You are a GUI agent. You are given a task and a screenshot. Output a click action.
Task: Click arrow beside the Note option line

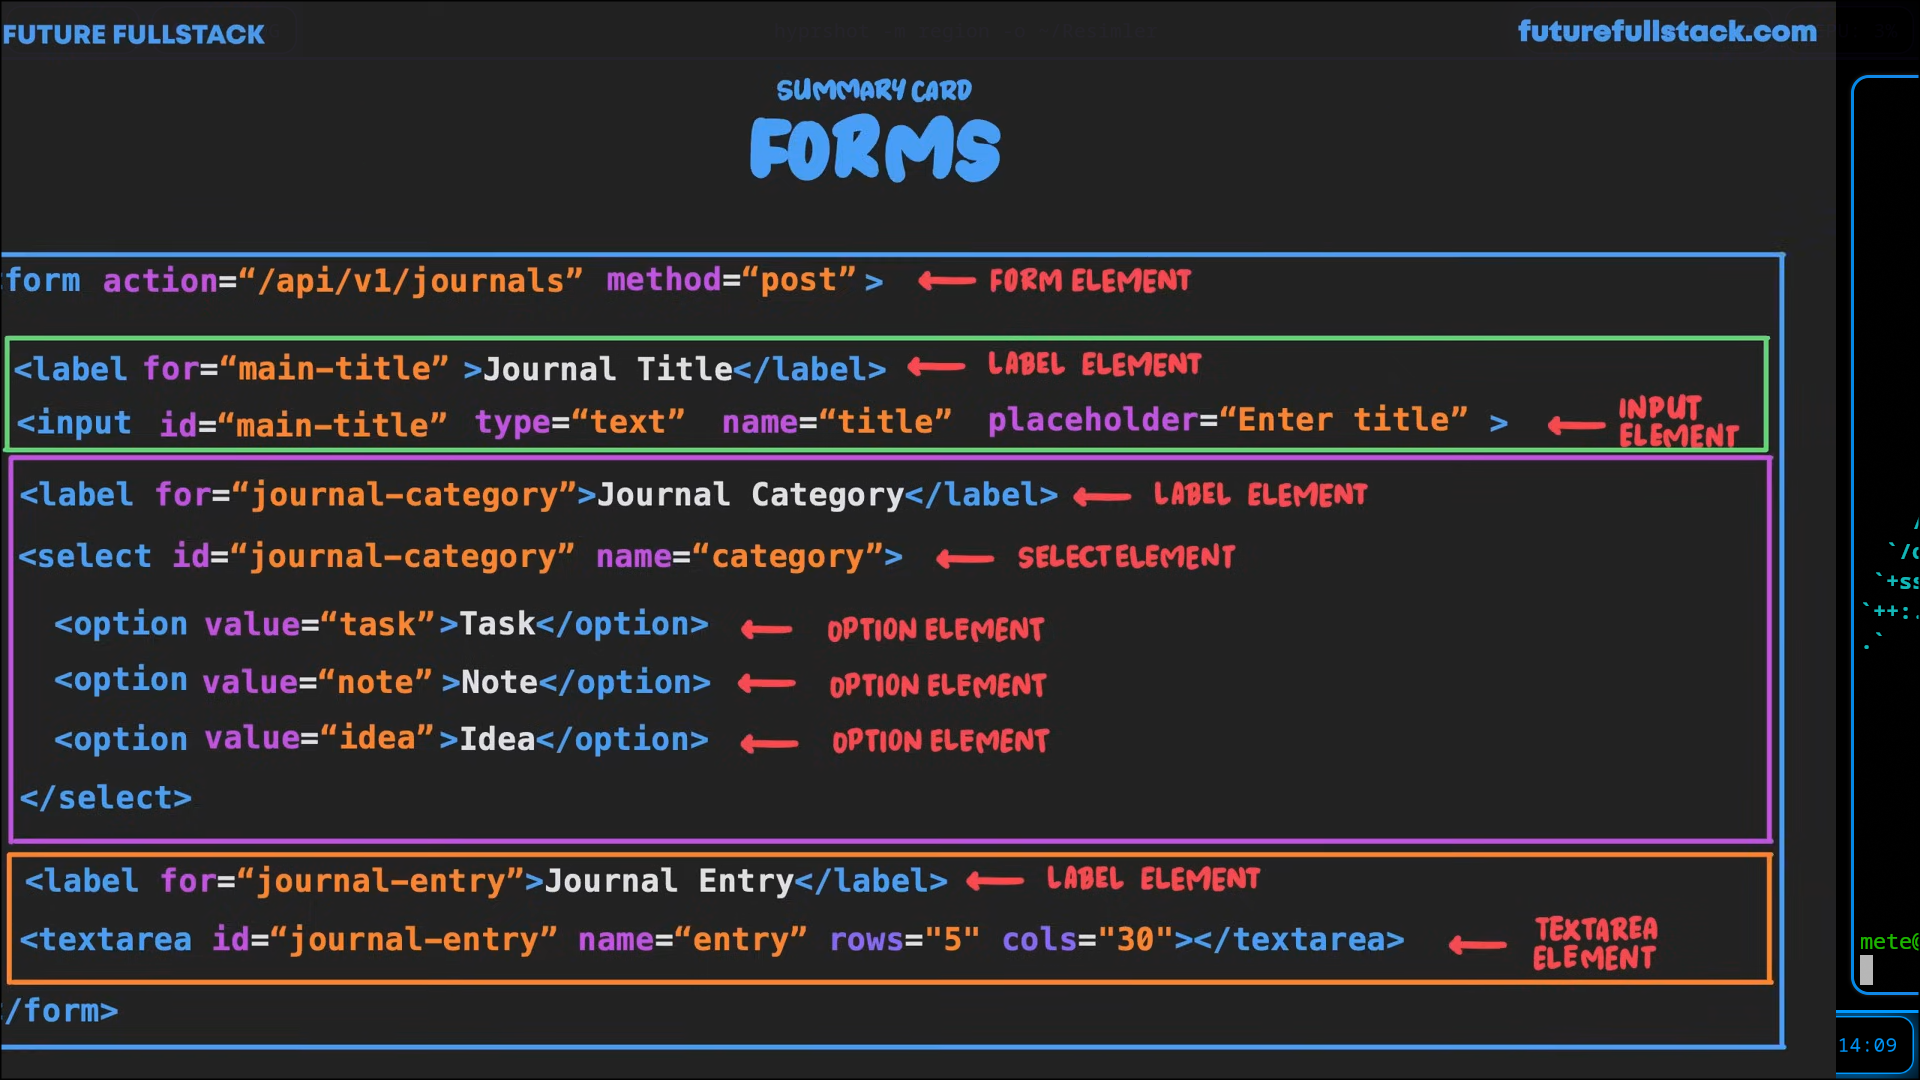pos(767,685)
